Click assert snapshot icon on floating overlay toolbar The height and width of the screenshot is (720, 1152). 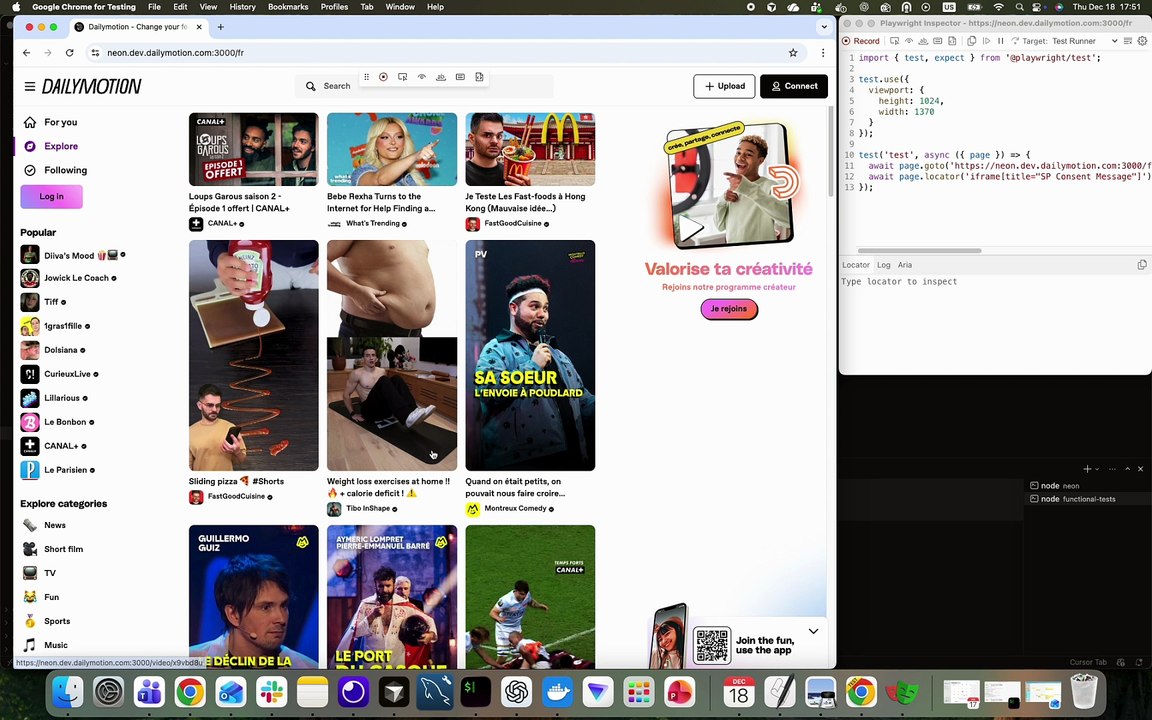coord(479,77)
